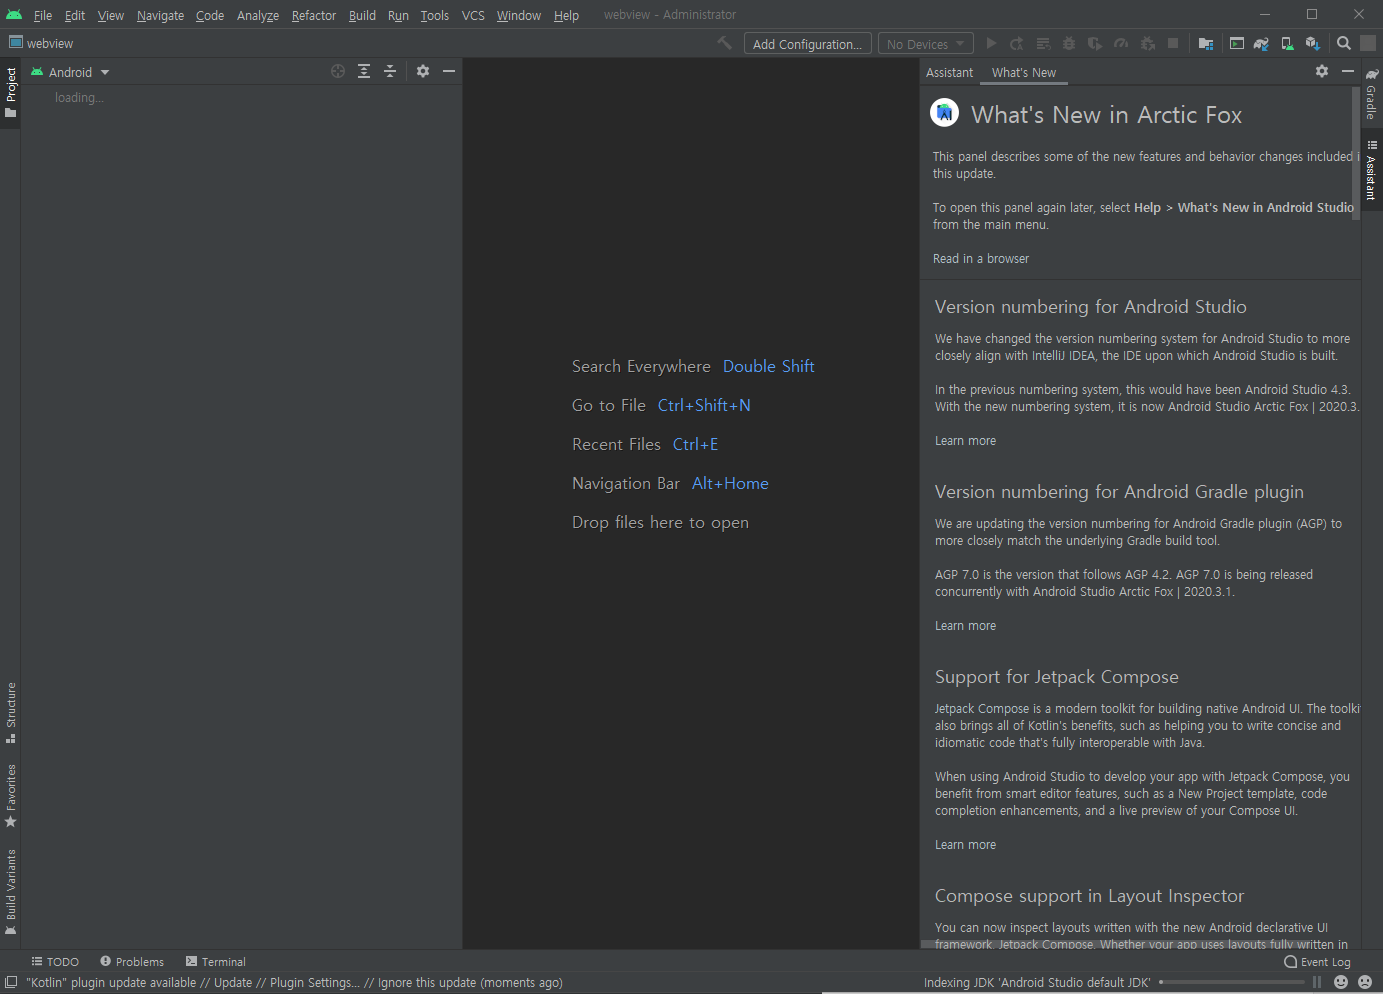Open the VCS menu
The image size is (1383, 994).
pyautogui.click(x=473, y=15)
